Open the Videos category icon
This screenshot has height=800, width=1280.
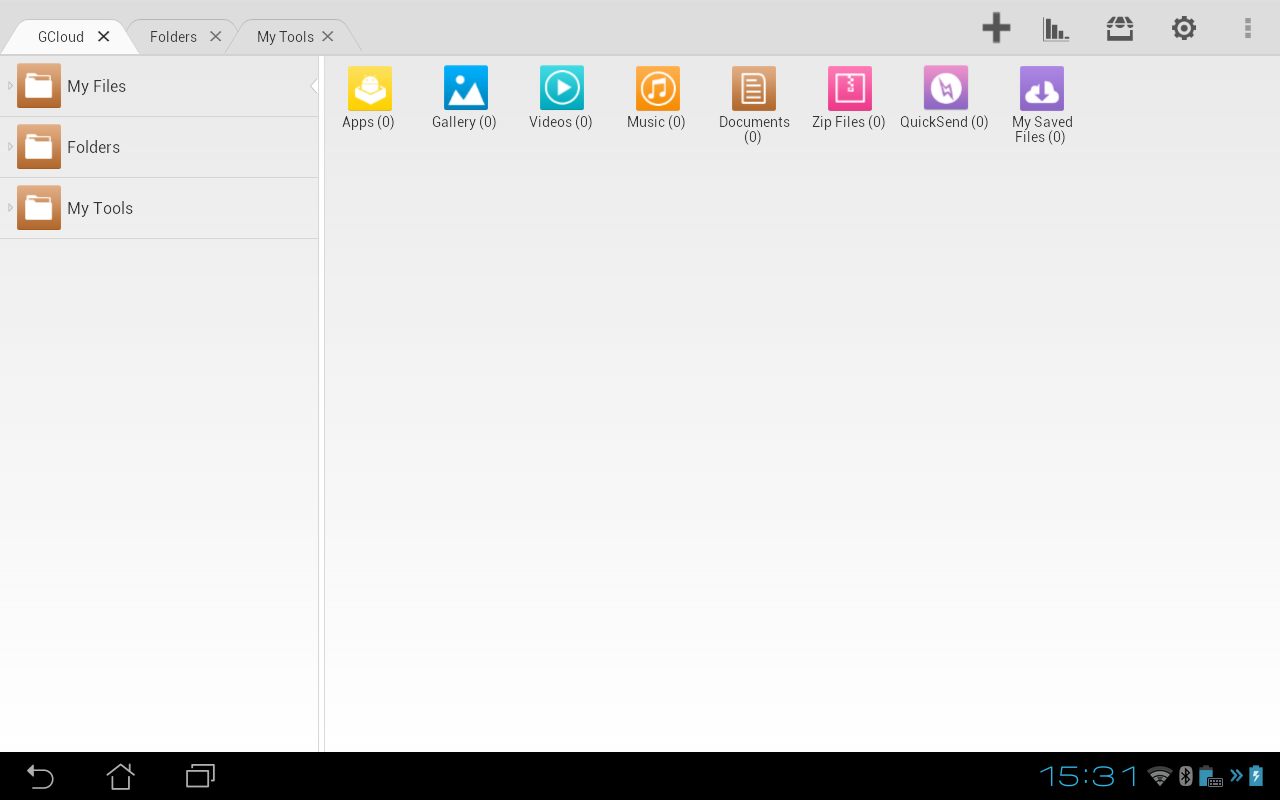pos(561,88)
